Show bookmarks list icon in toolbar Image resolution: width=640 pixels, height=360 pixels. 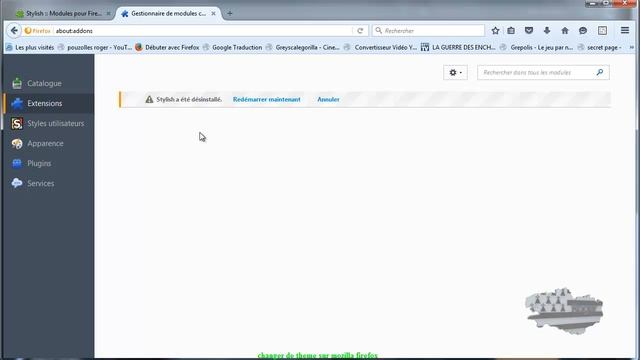coord(511,31)
